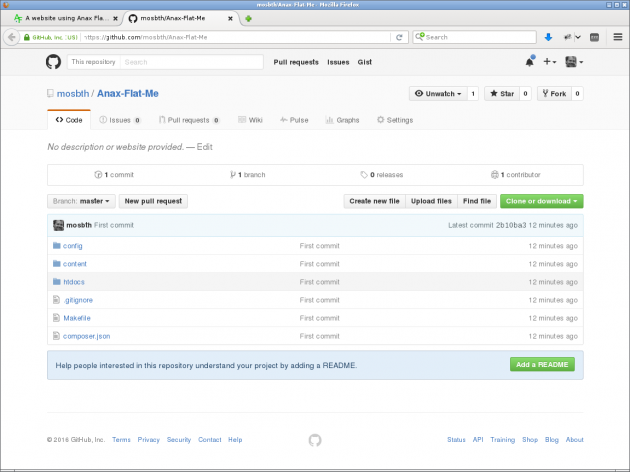Viewport: 630px width, 472px height.
Task: Open the plus create-new menu
Action: pyautogui.click(x=549, y=62)
